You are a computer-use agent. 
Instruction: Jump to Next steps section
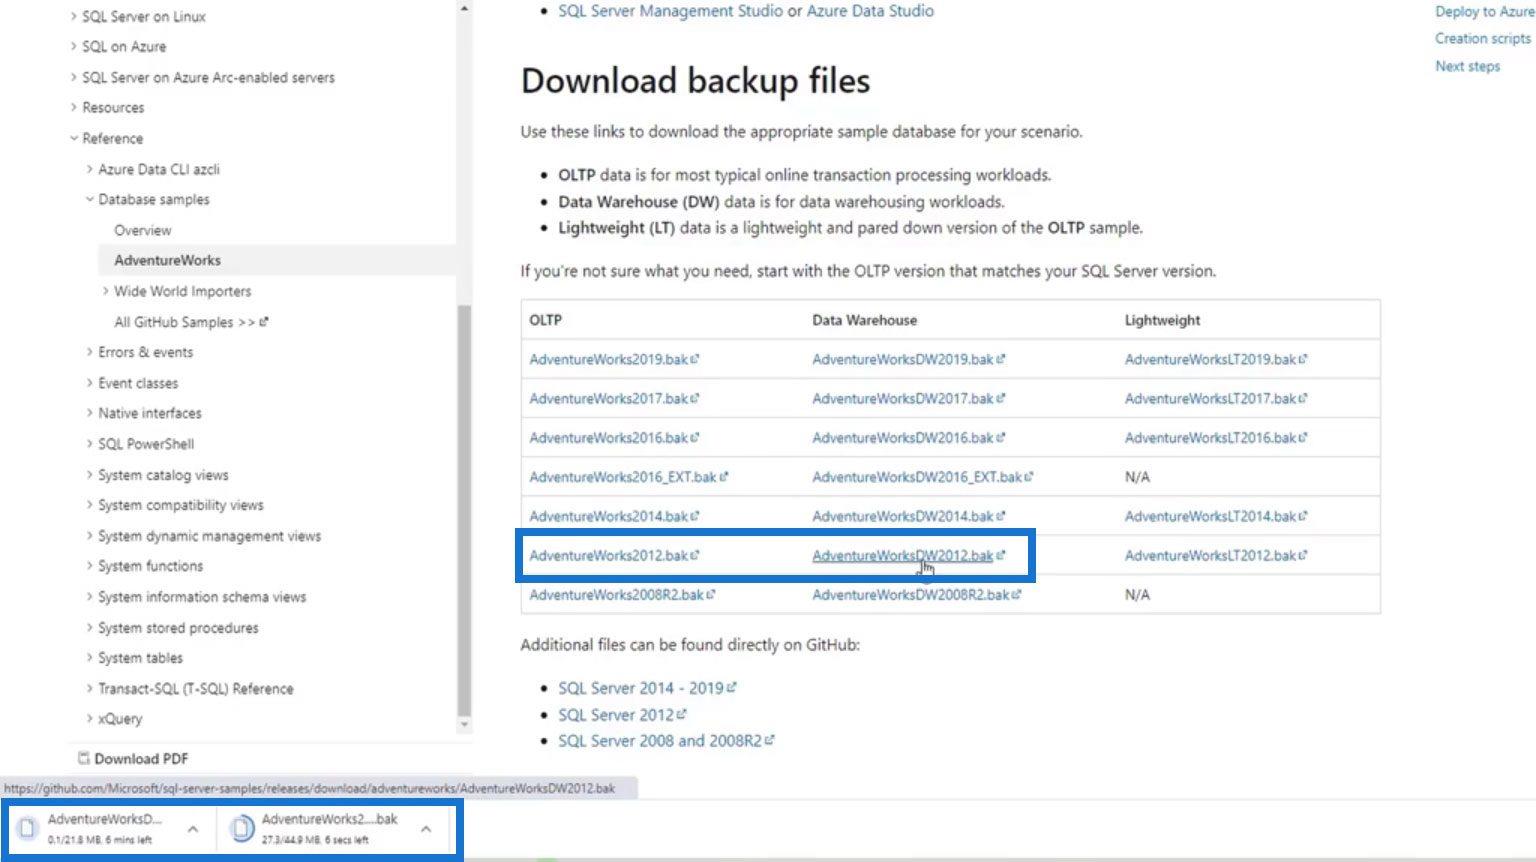pyautogui.click(x=1467, y=66)
